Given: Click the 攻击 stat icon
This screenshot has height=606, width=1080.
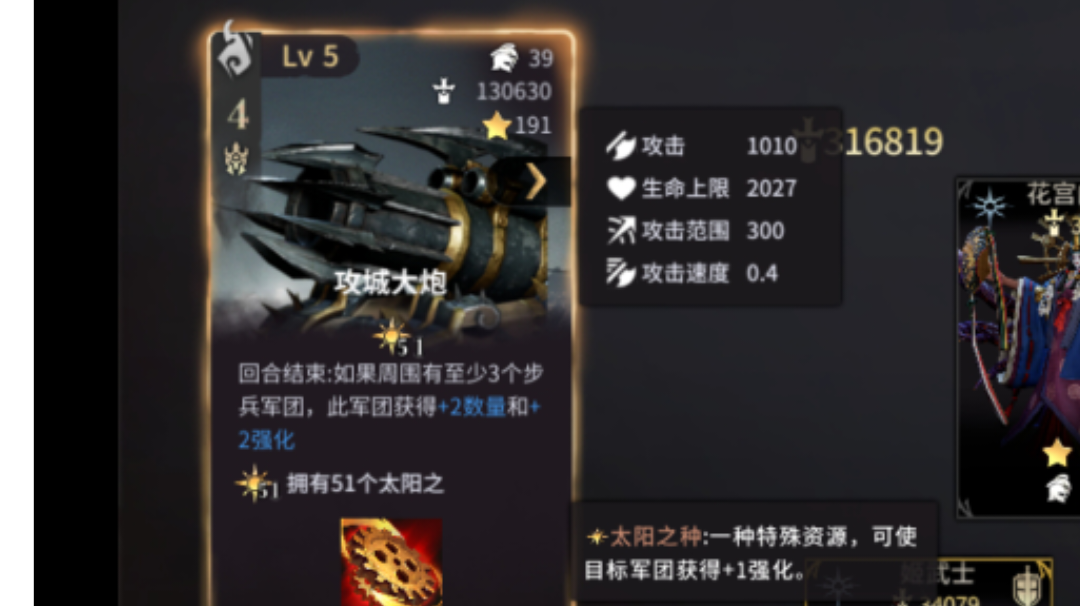Looking at the screenshot, I should pyautogui.click(x=621, y=145).
